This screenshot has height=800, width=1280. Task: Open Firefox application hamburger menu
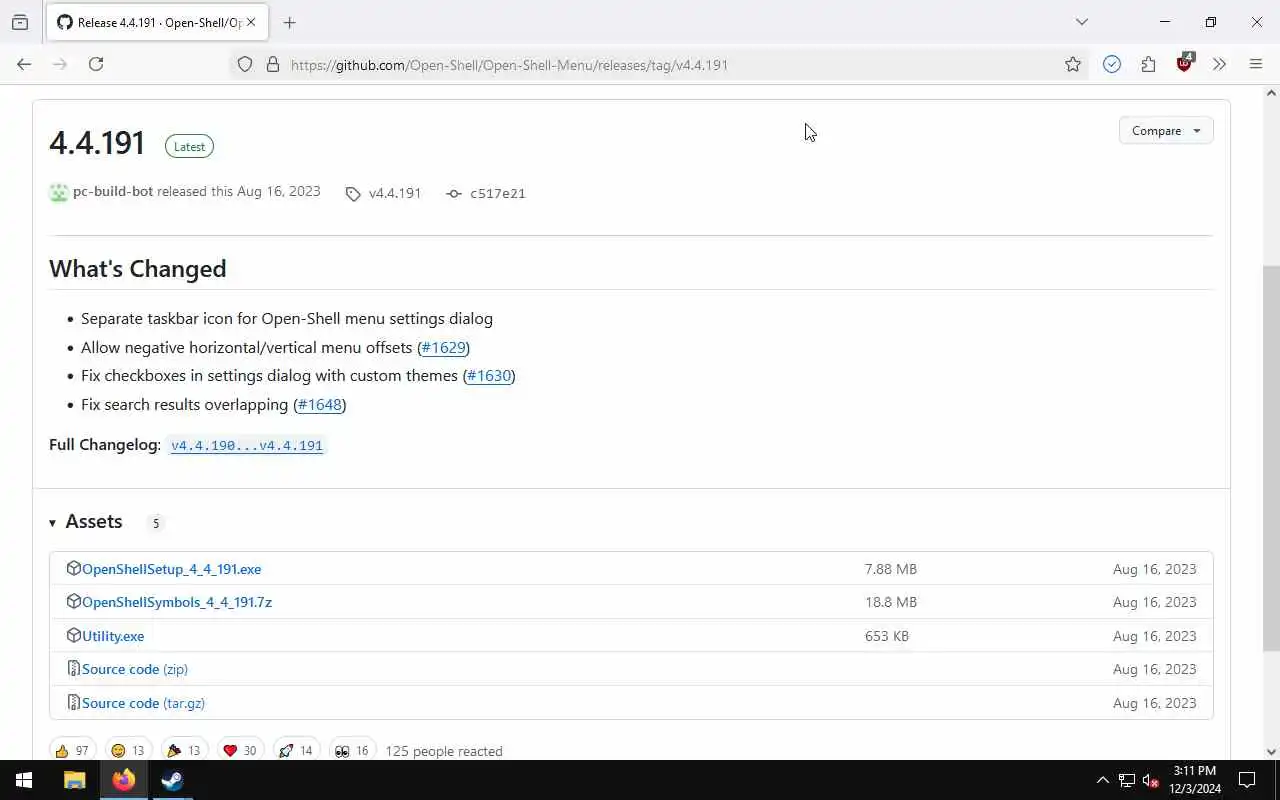(x=1256, y=64)
